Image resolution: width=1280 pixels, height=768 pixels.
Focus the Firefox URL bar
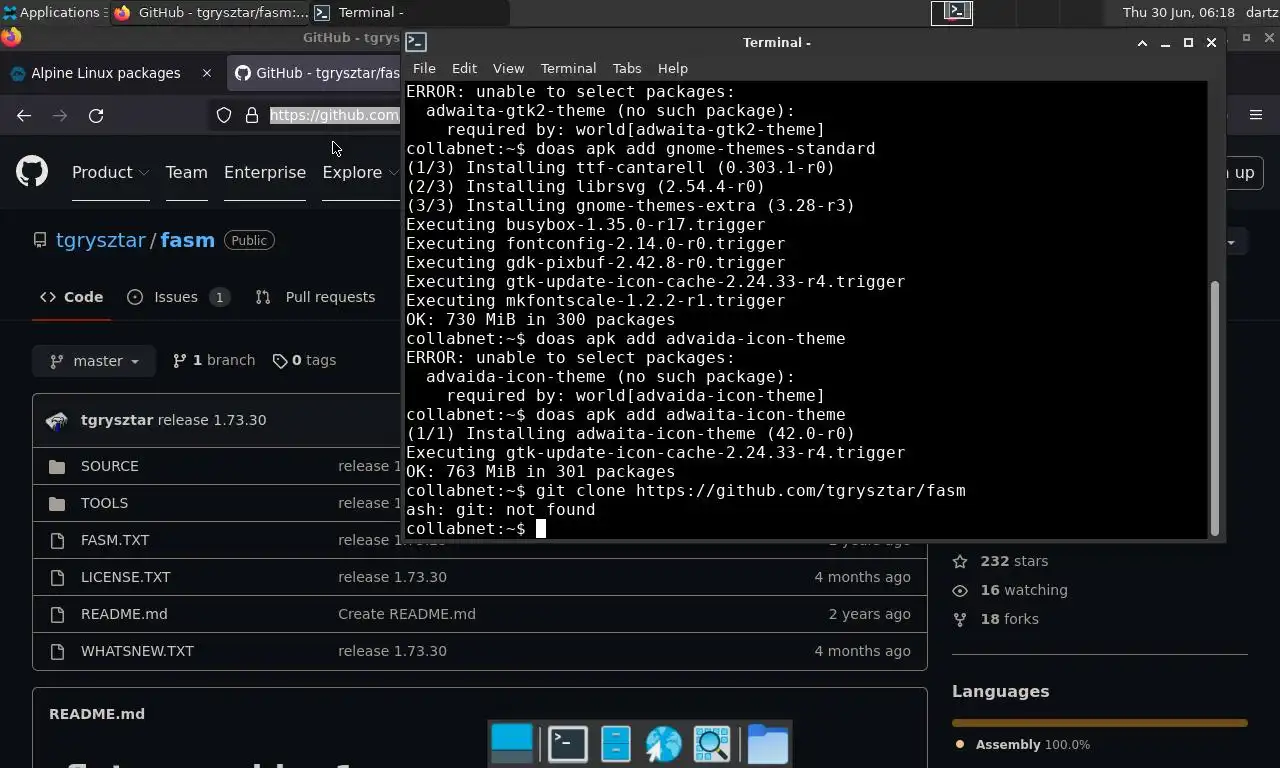[x=334, y=115]
